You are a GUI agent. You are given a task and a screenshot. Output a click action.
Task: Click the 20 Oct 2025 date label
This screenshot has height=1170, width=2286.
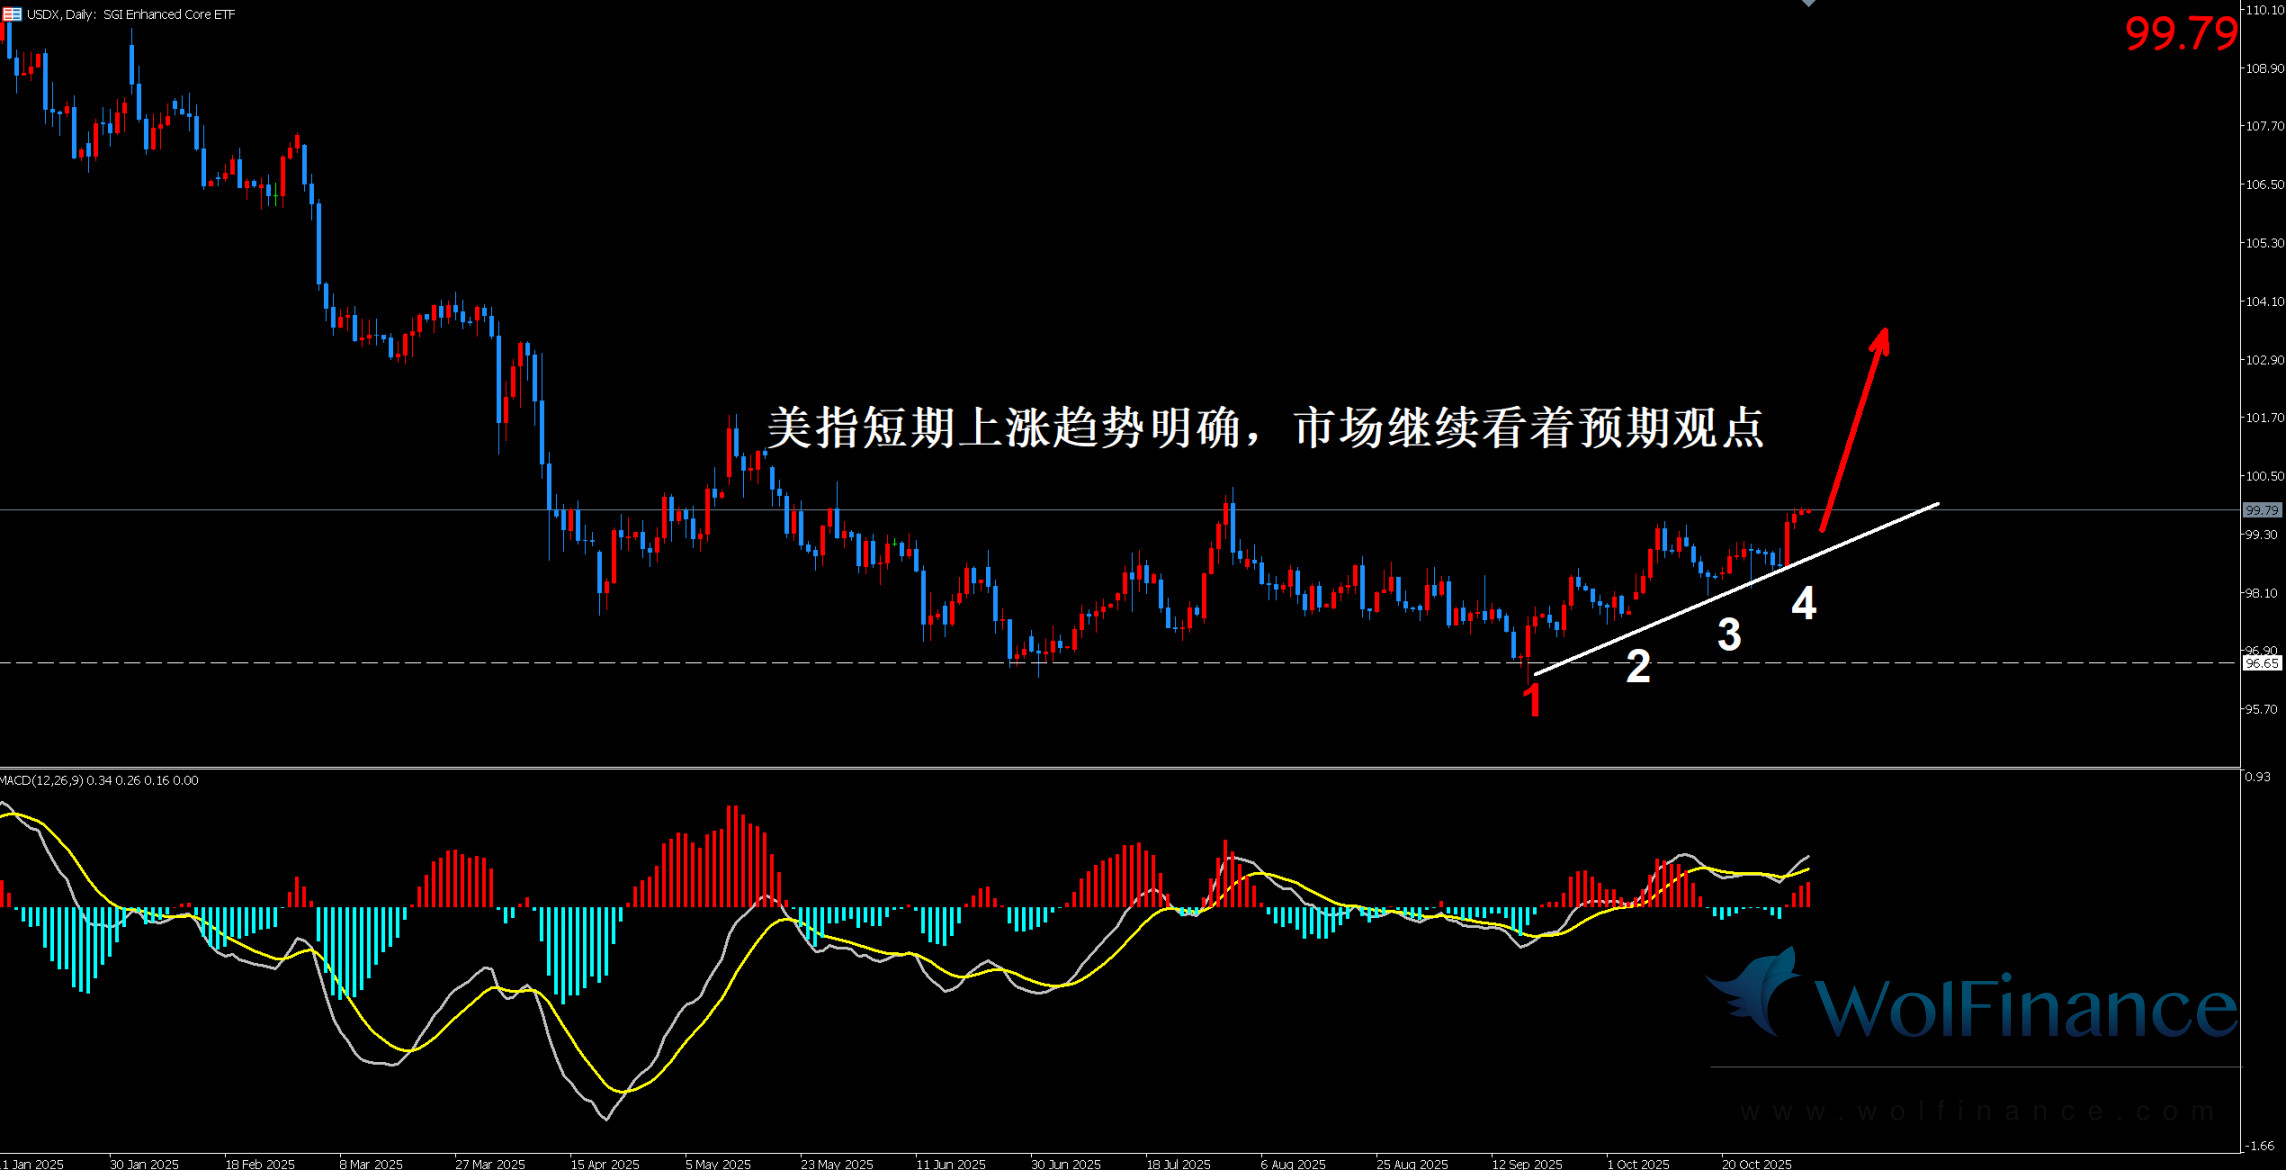(1756, 1163)
